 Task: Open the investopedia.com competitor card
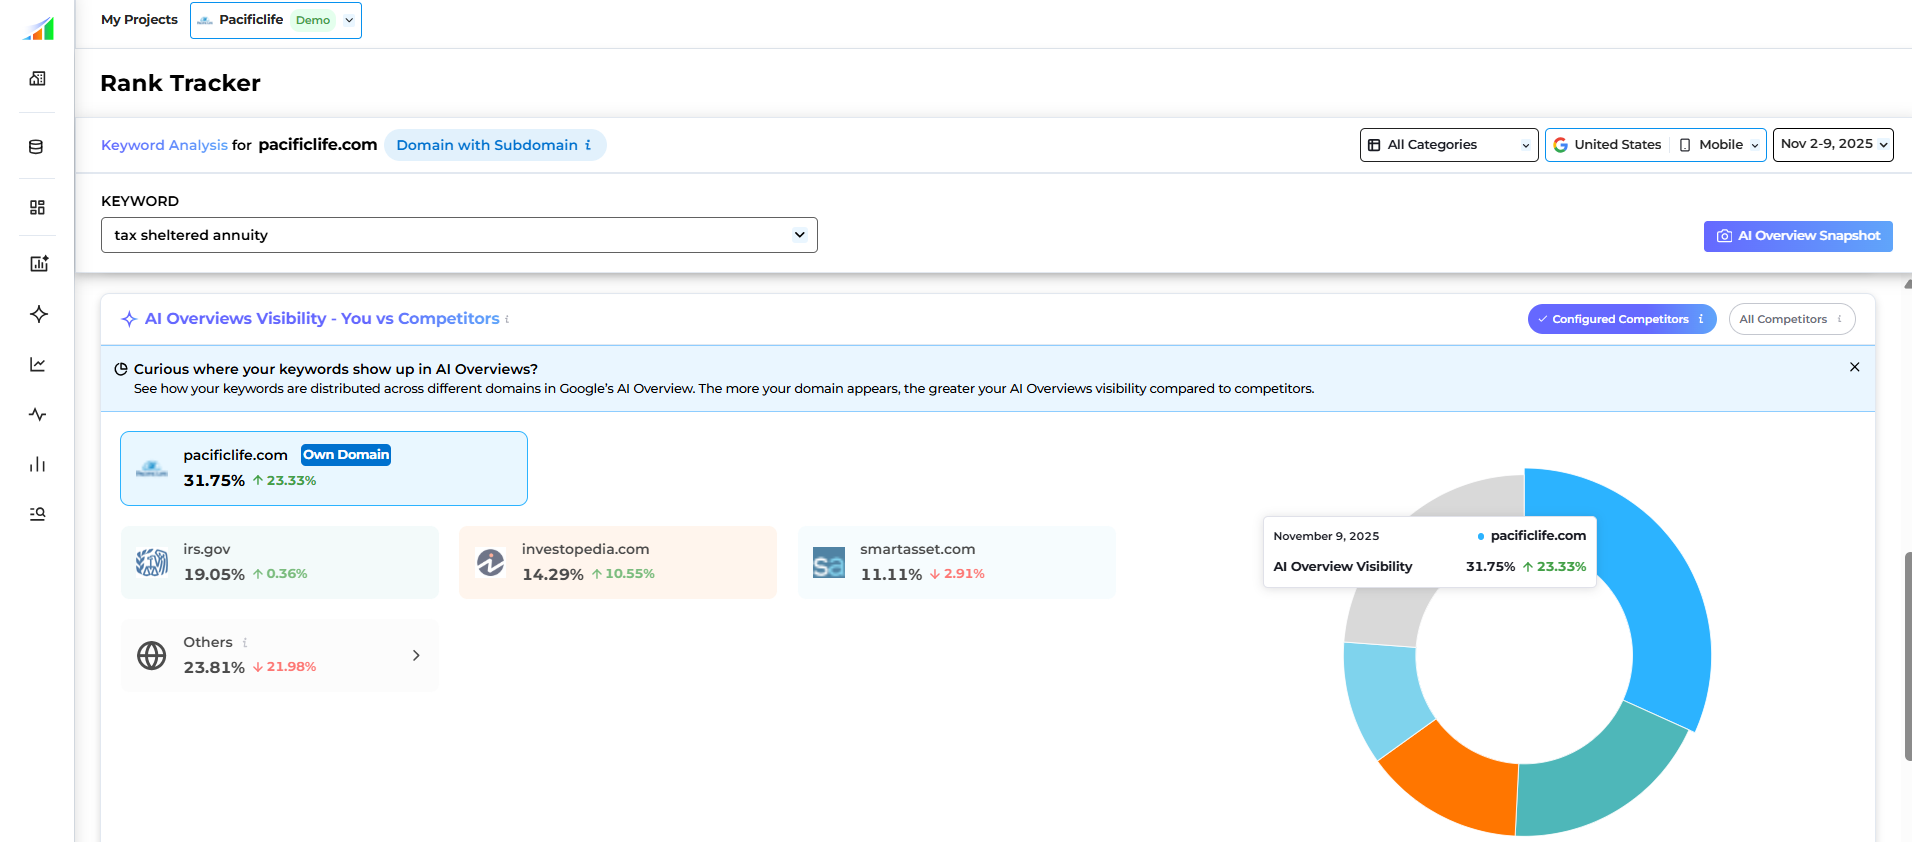618,562
